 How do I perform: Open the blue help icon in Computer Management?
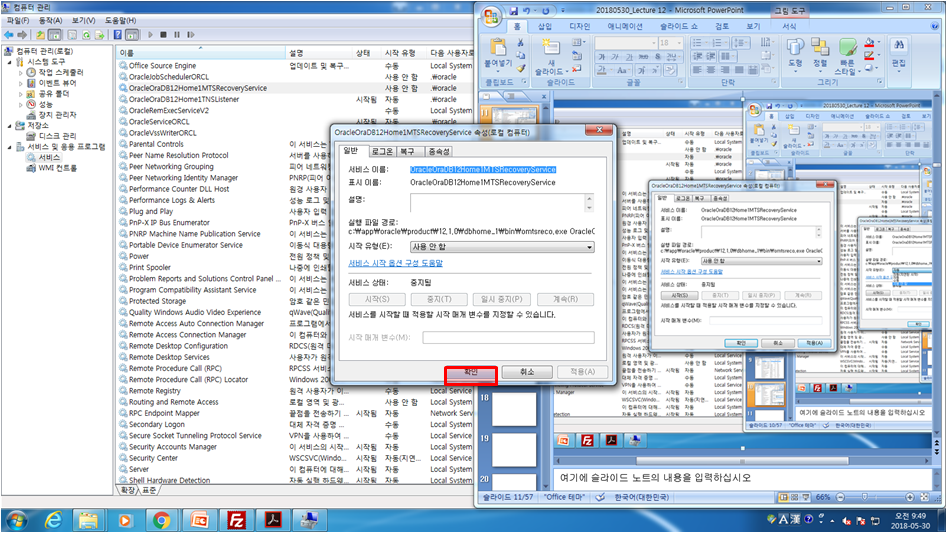118,35
